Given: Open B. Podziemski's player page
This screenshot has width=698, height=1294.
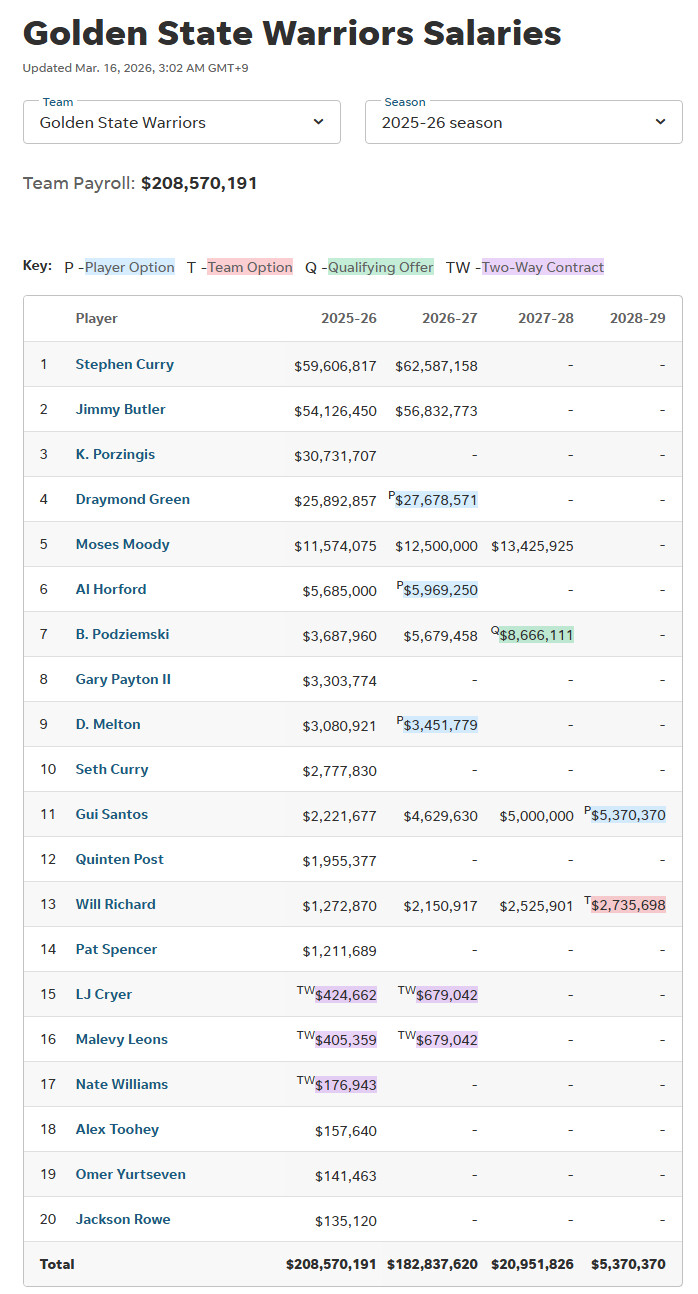Looking at the screenshot, I should click(121, 634).
